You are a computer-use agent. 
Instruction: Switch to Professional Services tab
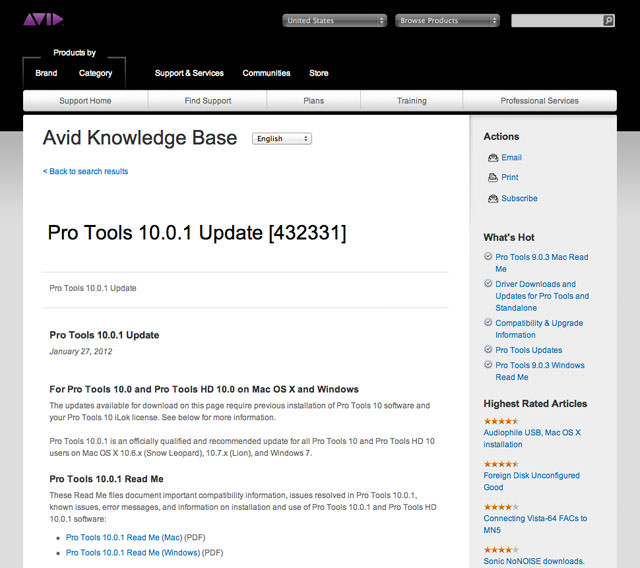click(x=540, y=101)
